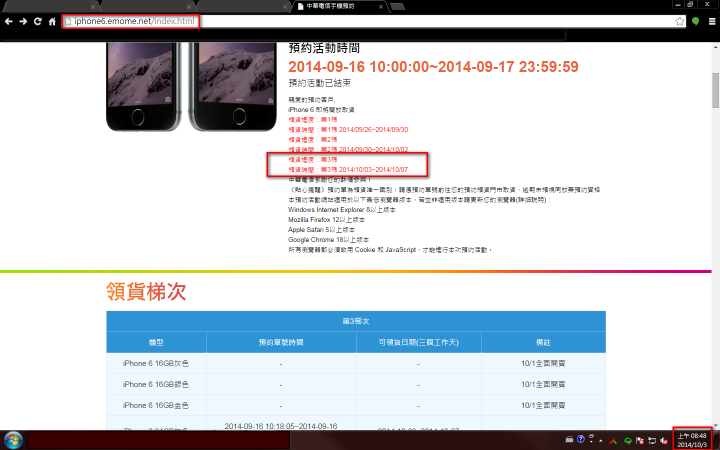
Task: Click the iPhone 6 即將開放取貨 line
Action: pyautogui.click(x=321, y=109)
